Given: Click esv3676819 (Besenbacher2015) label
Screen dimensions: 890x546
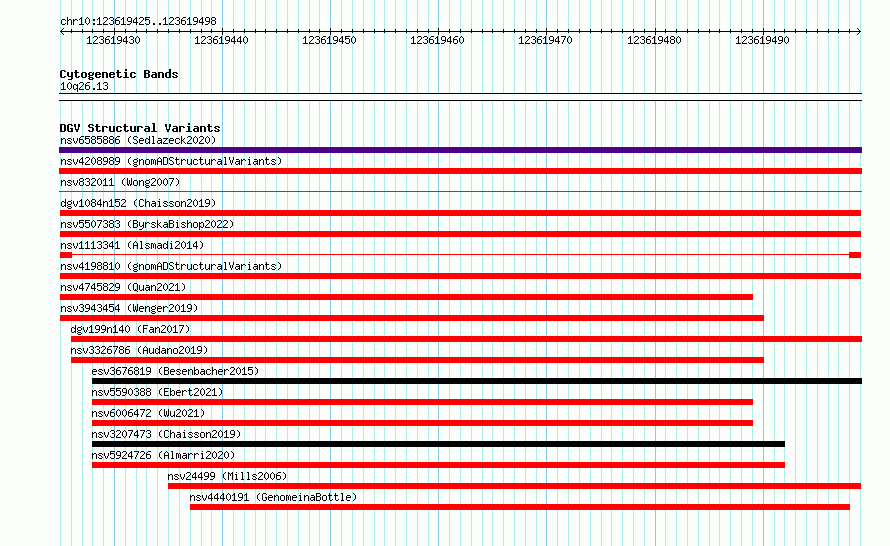Looking at the screenshot, I should [175, 371].
